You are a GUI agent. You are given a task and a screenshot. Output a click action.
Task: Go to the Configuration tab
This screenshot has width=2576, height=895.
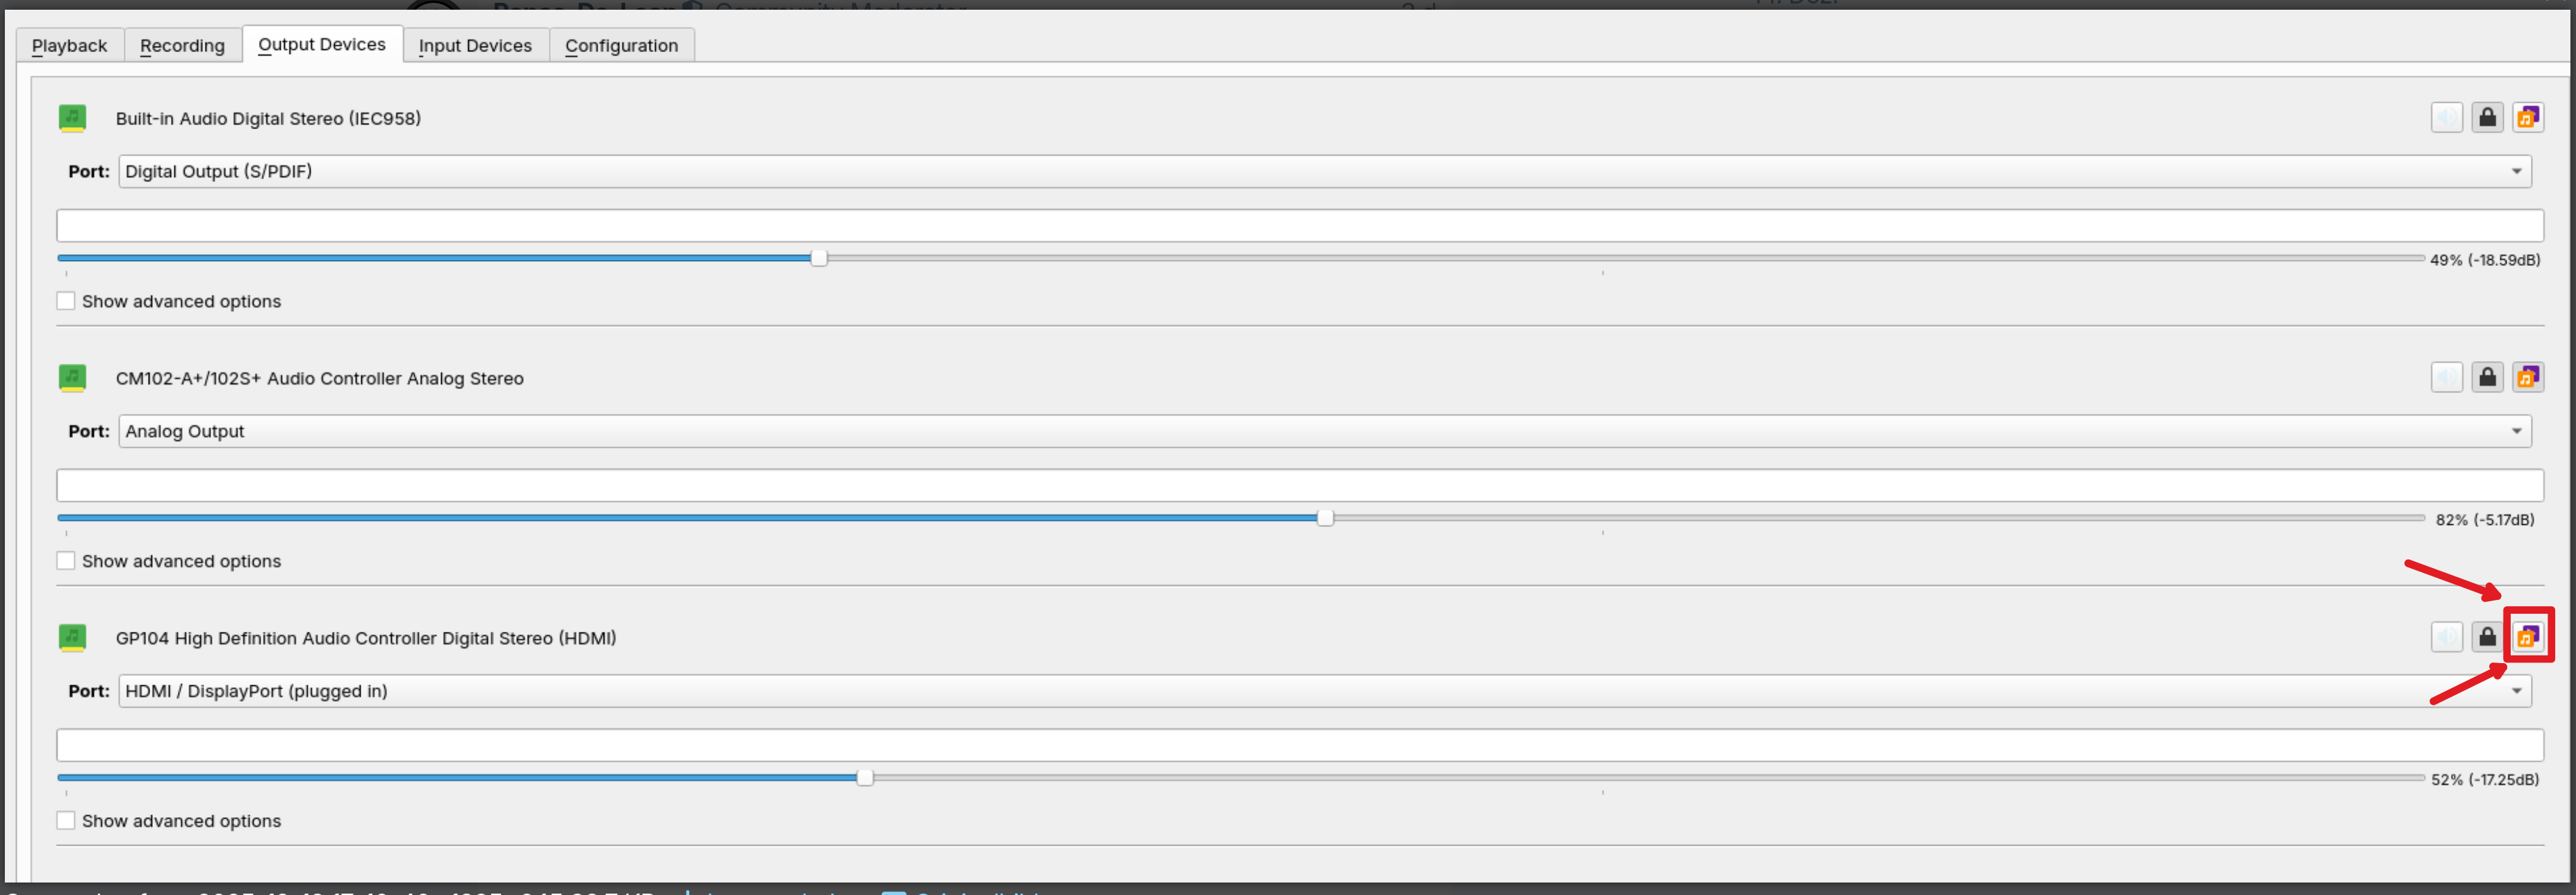click(621, 46)
